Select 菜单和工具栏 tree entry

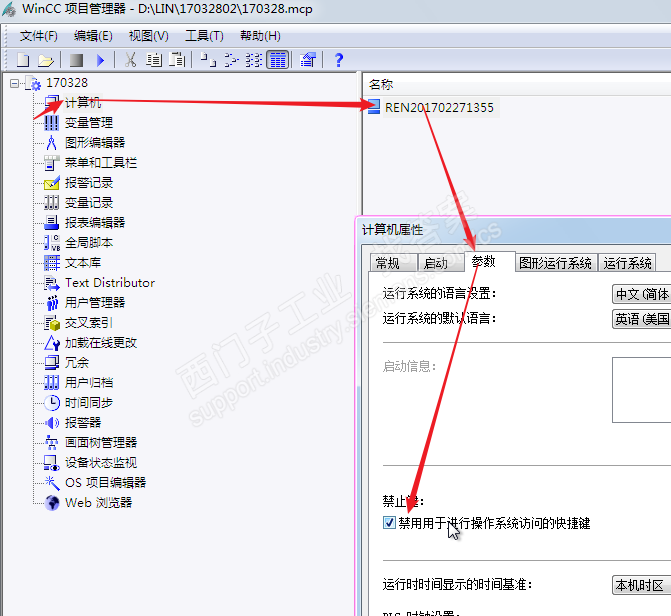point(101,163)
